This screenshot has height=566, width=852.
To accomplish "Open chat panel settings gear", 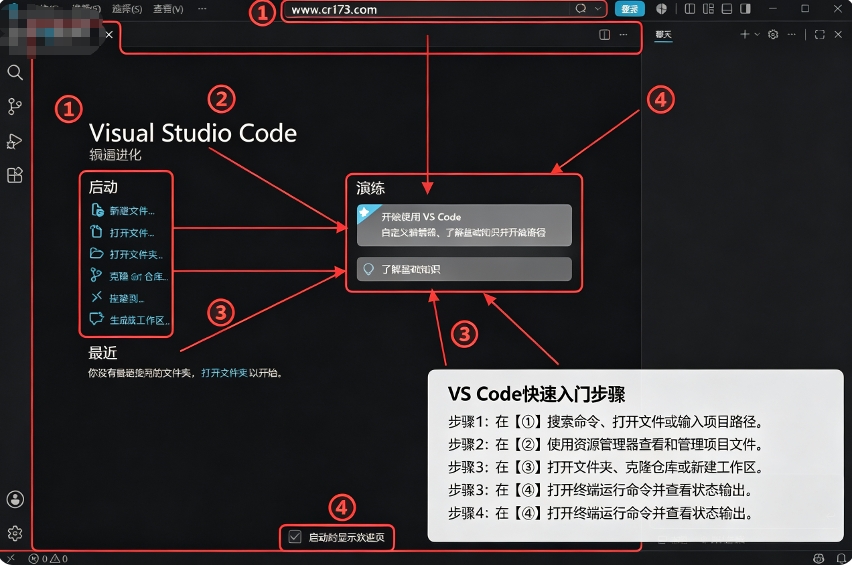I will pyautogui.click(x=773, y=34).
